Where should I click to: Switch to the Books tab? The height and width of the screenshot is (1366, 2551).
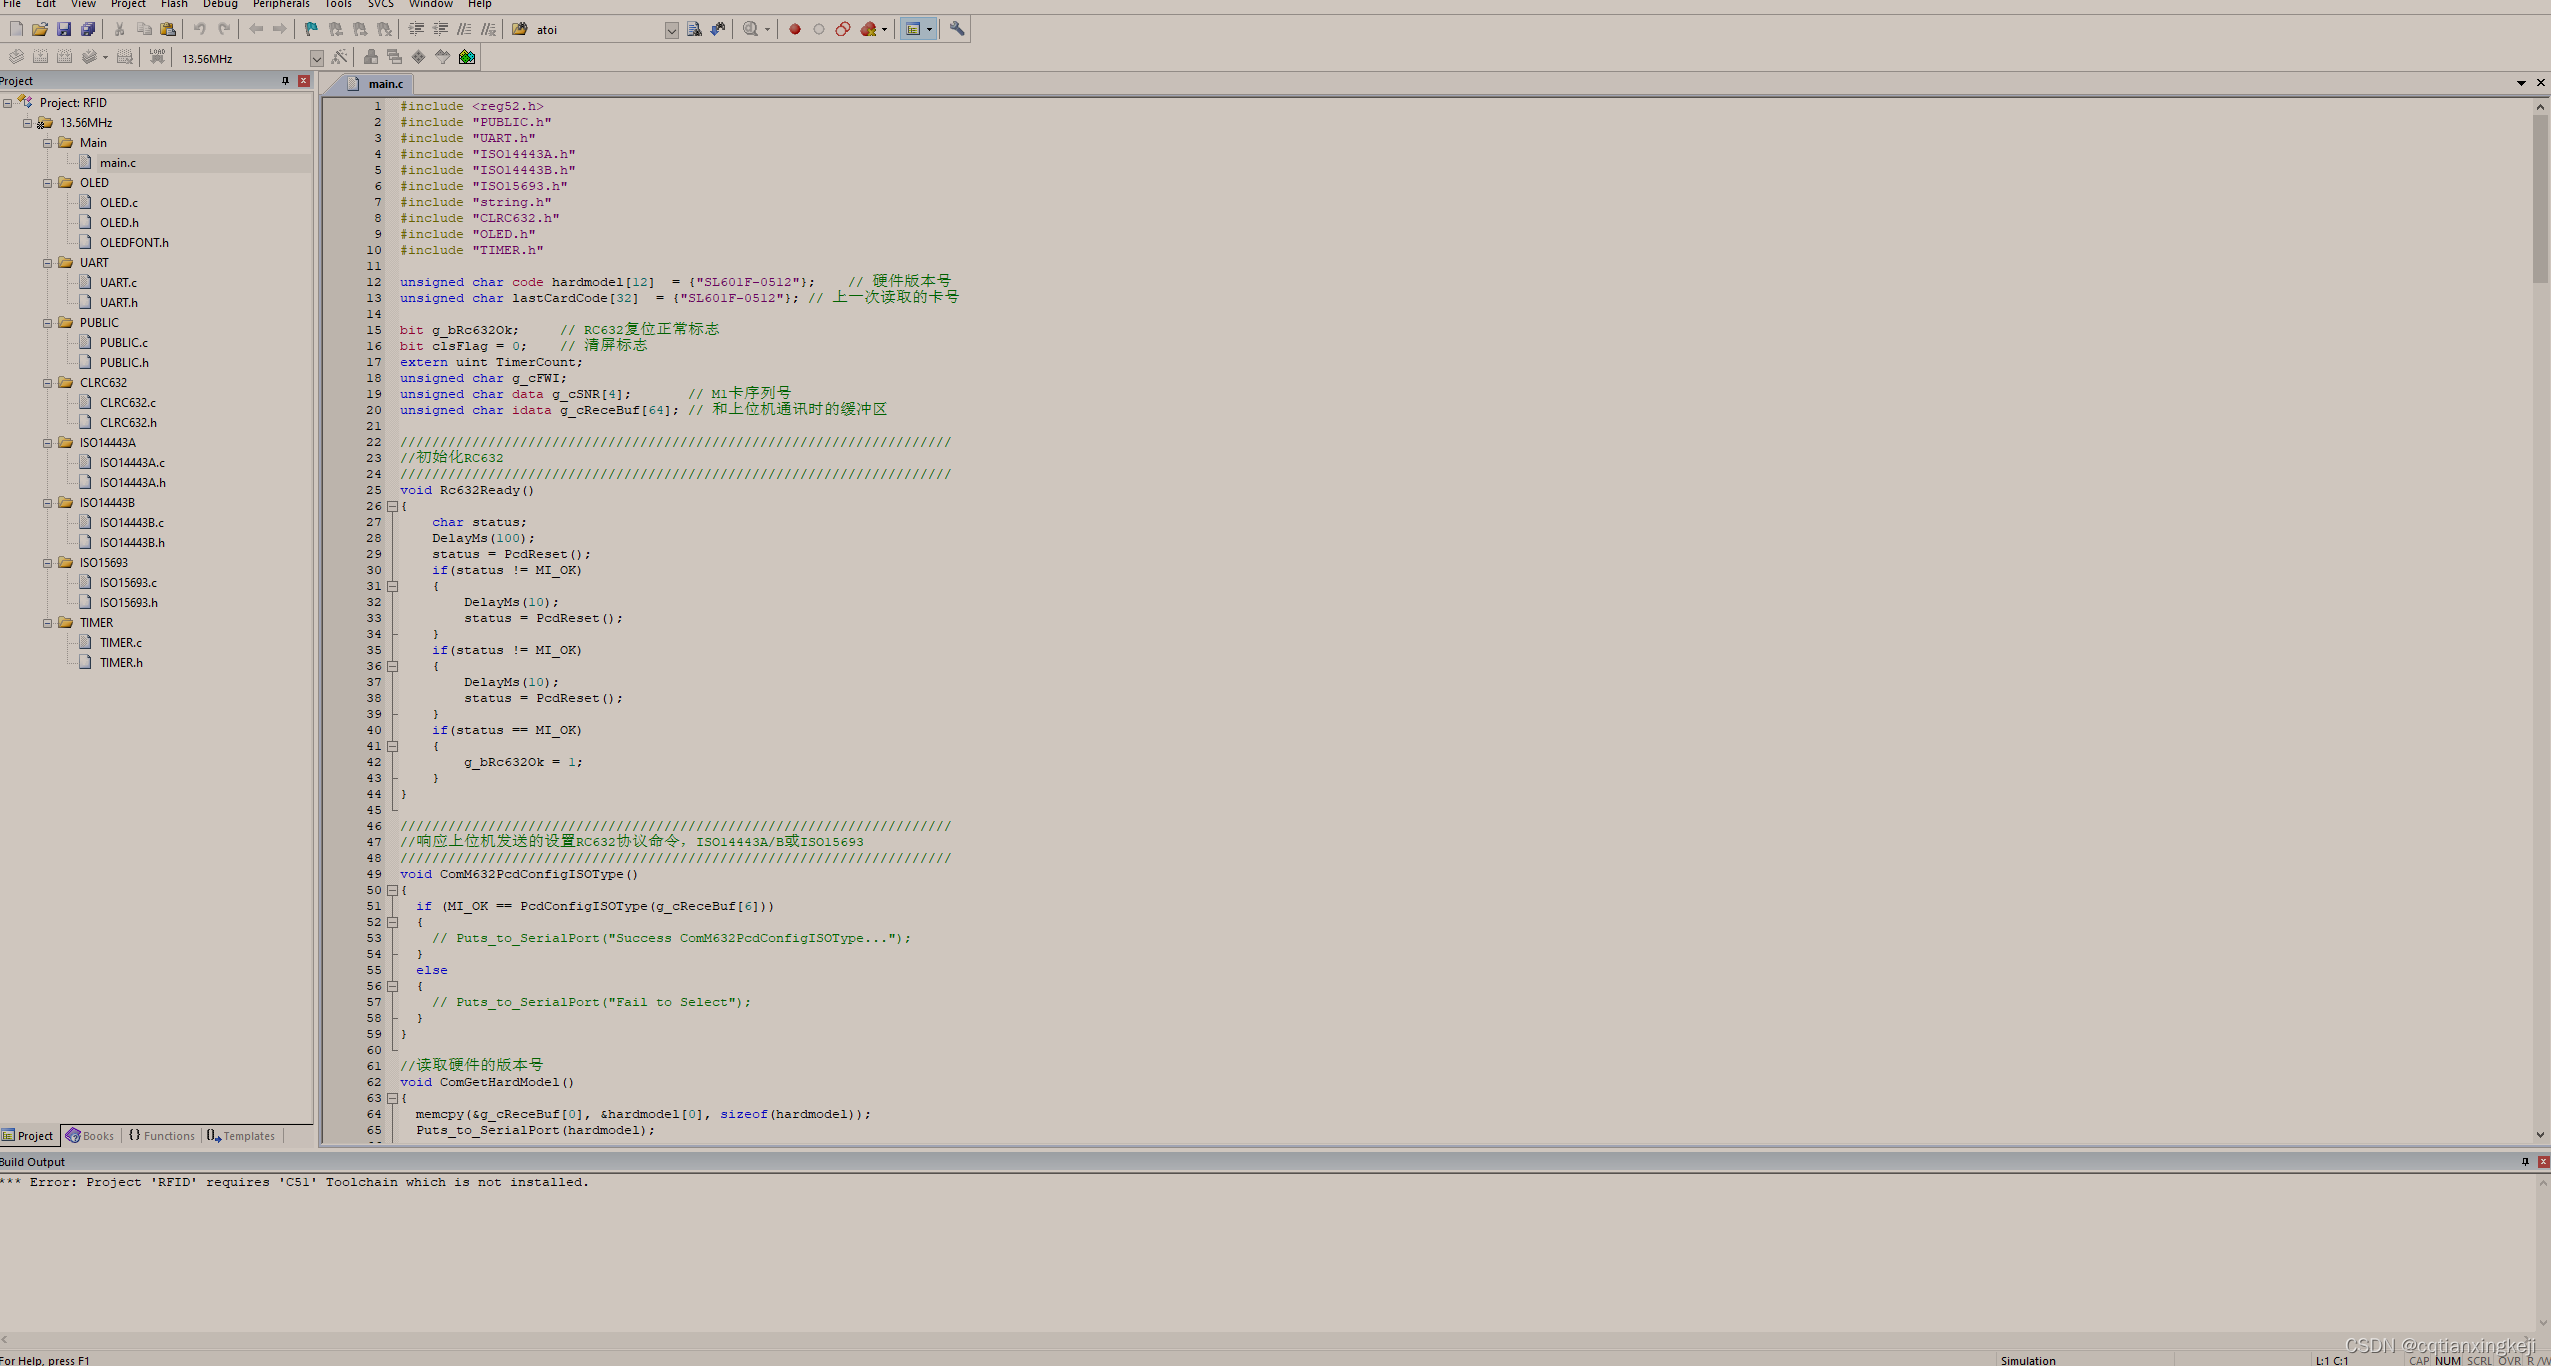coord(90,1135)
